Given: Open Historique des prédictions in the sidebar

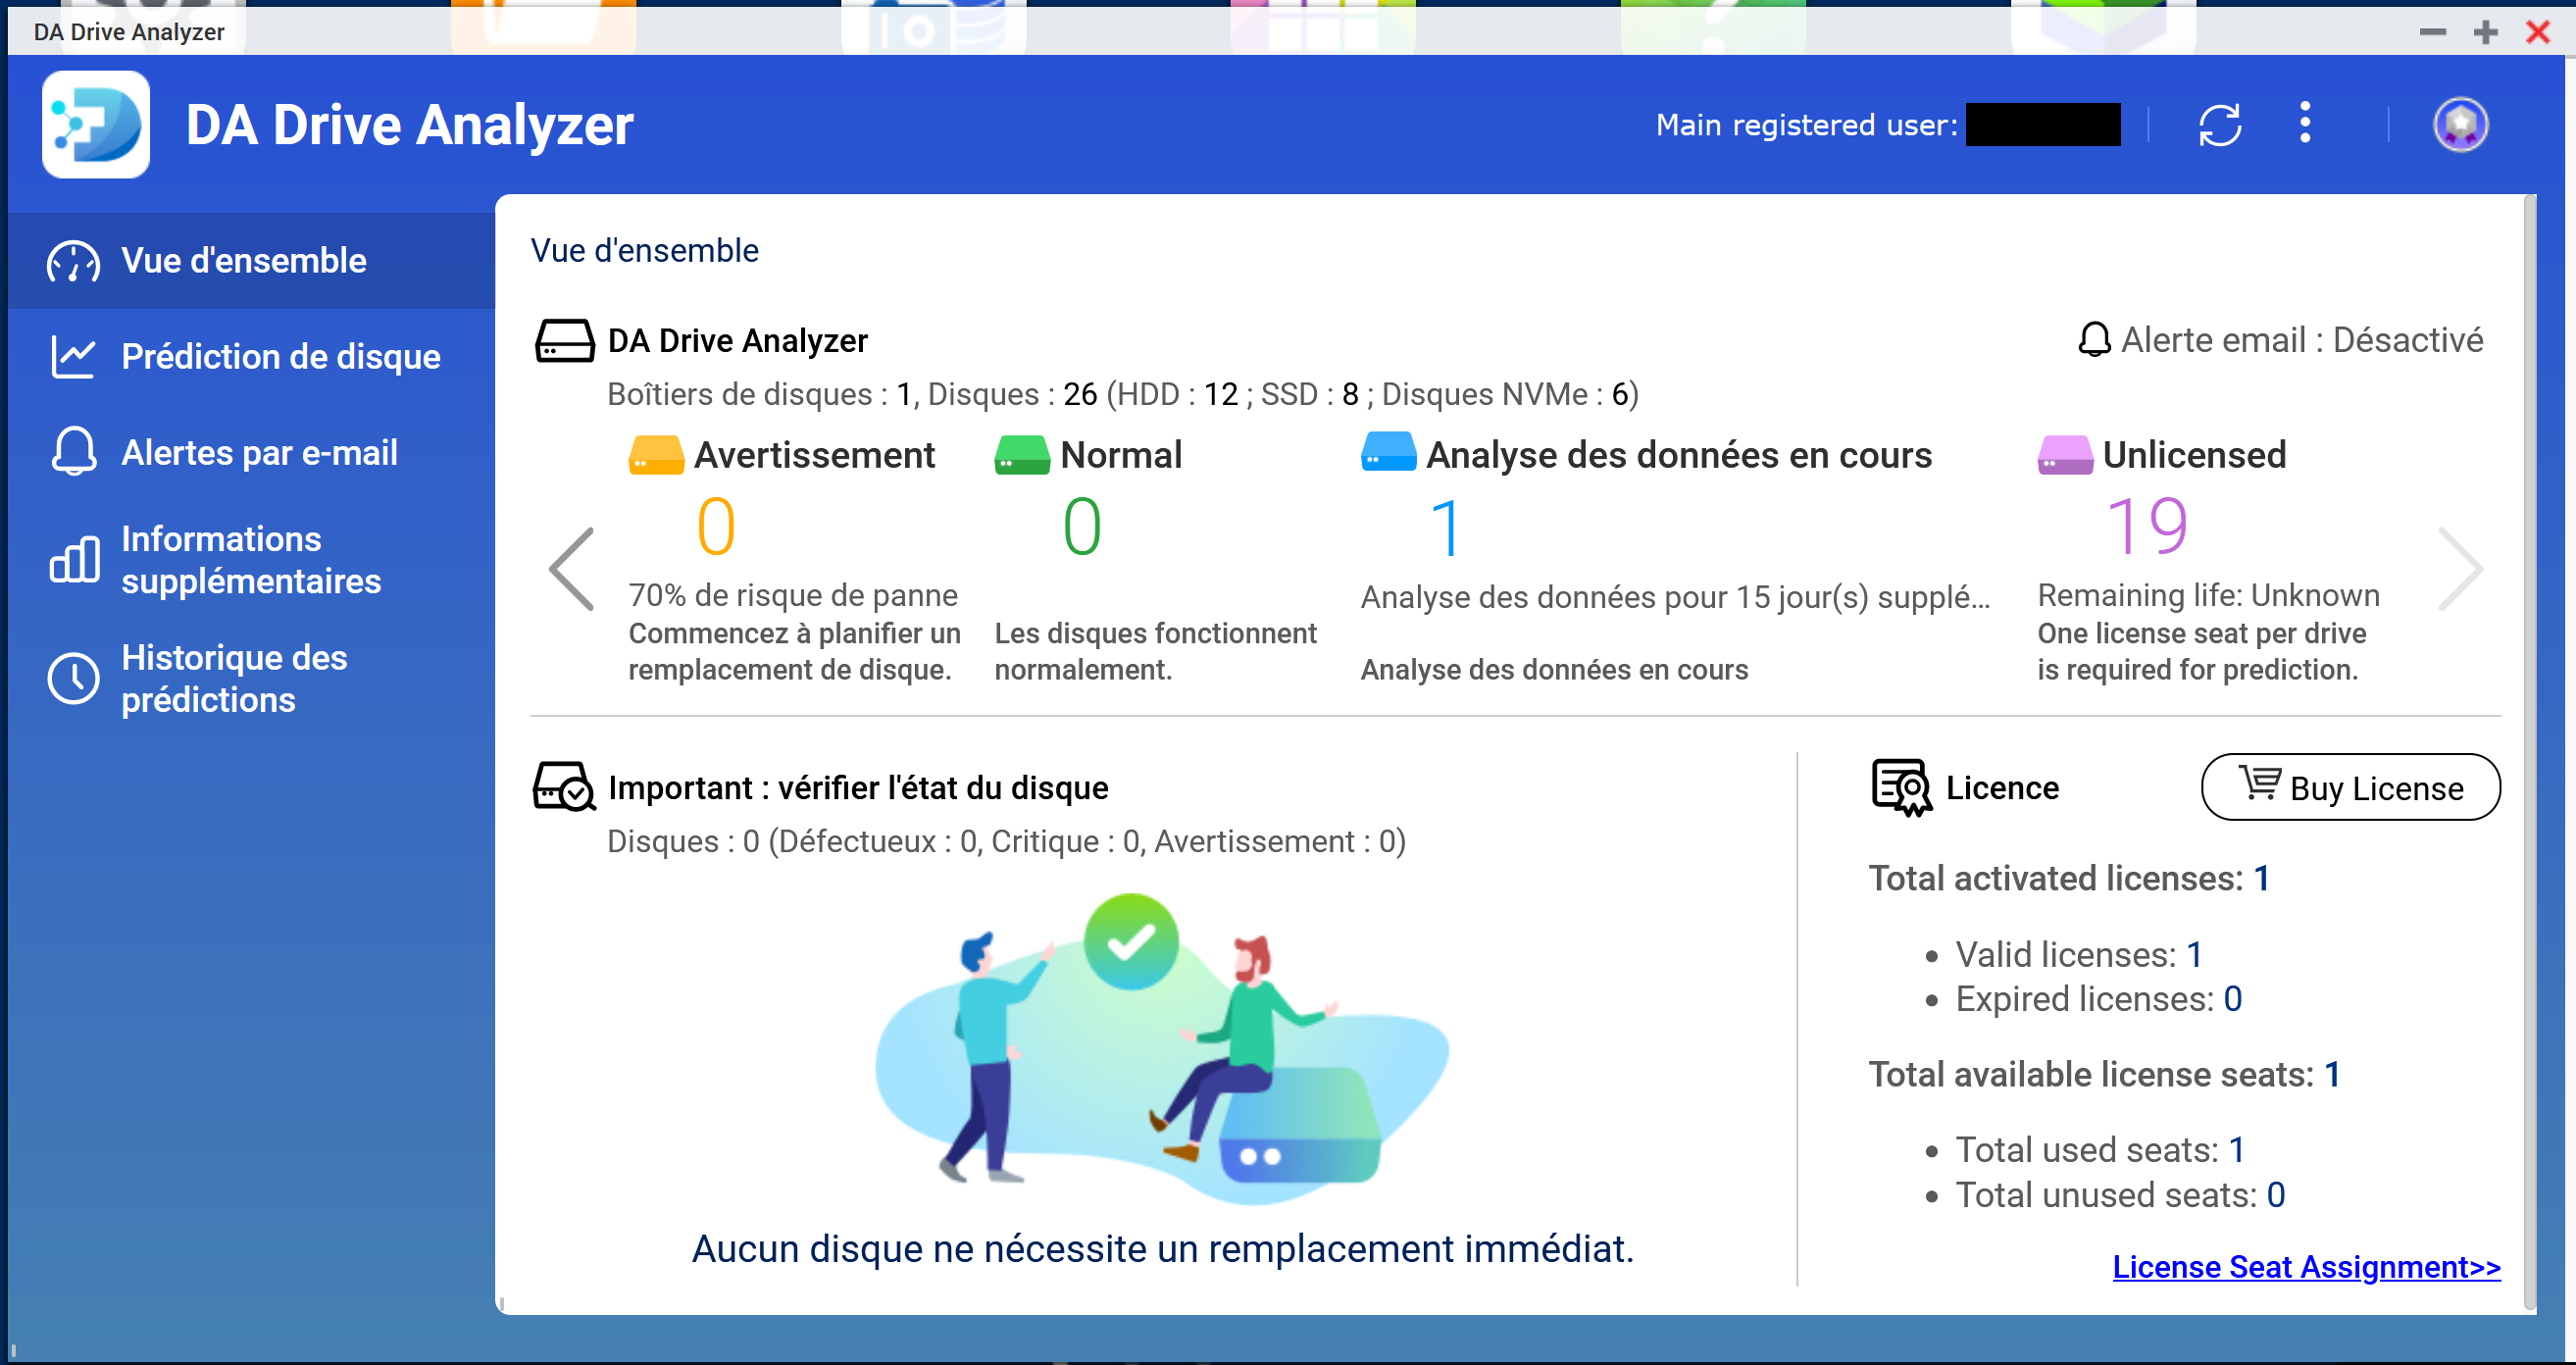Looking at the screenshot, I should (251, 679).
